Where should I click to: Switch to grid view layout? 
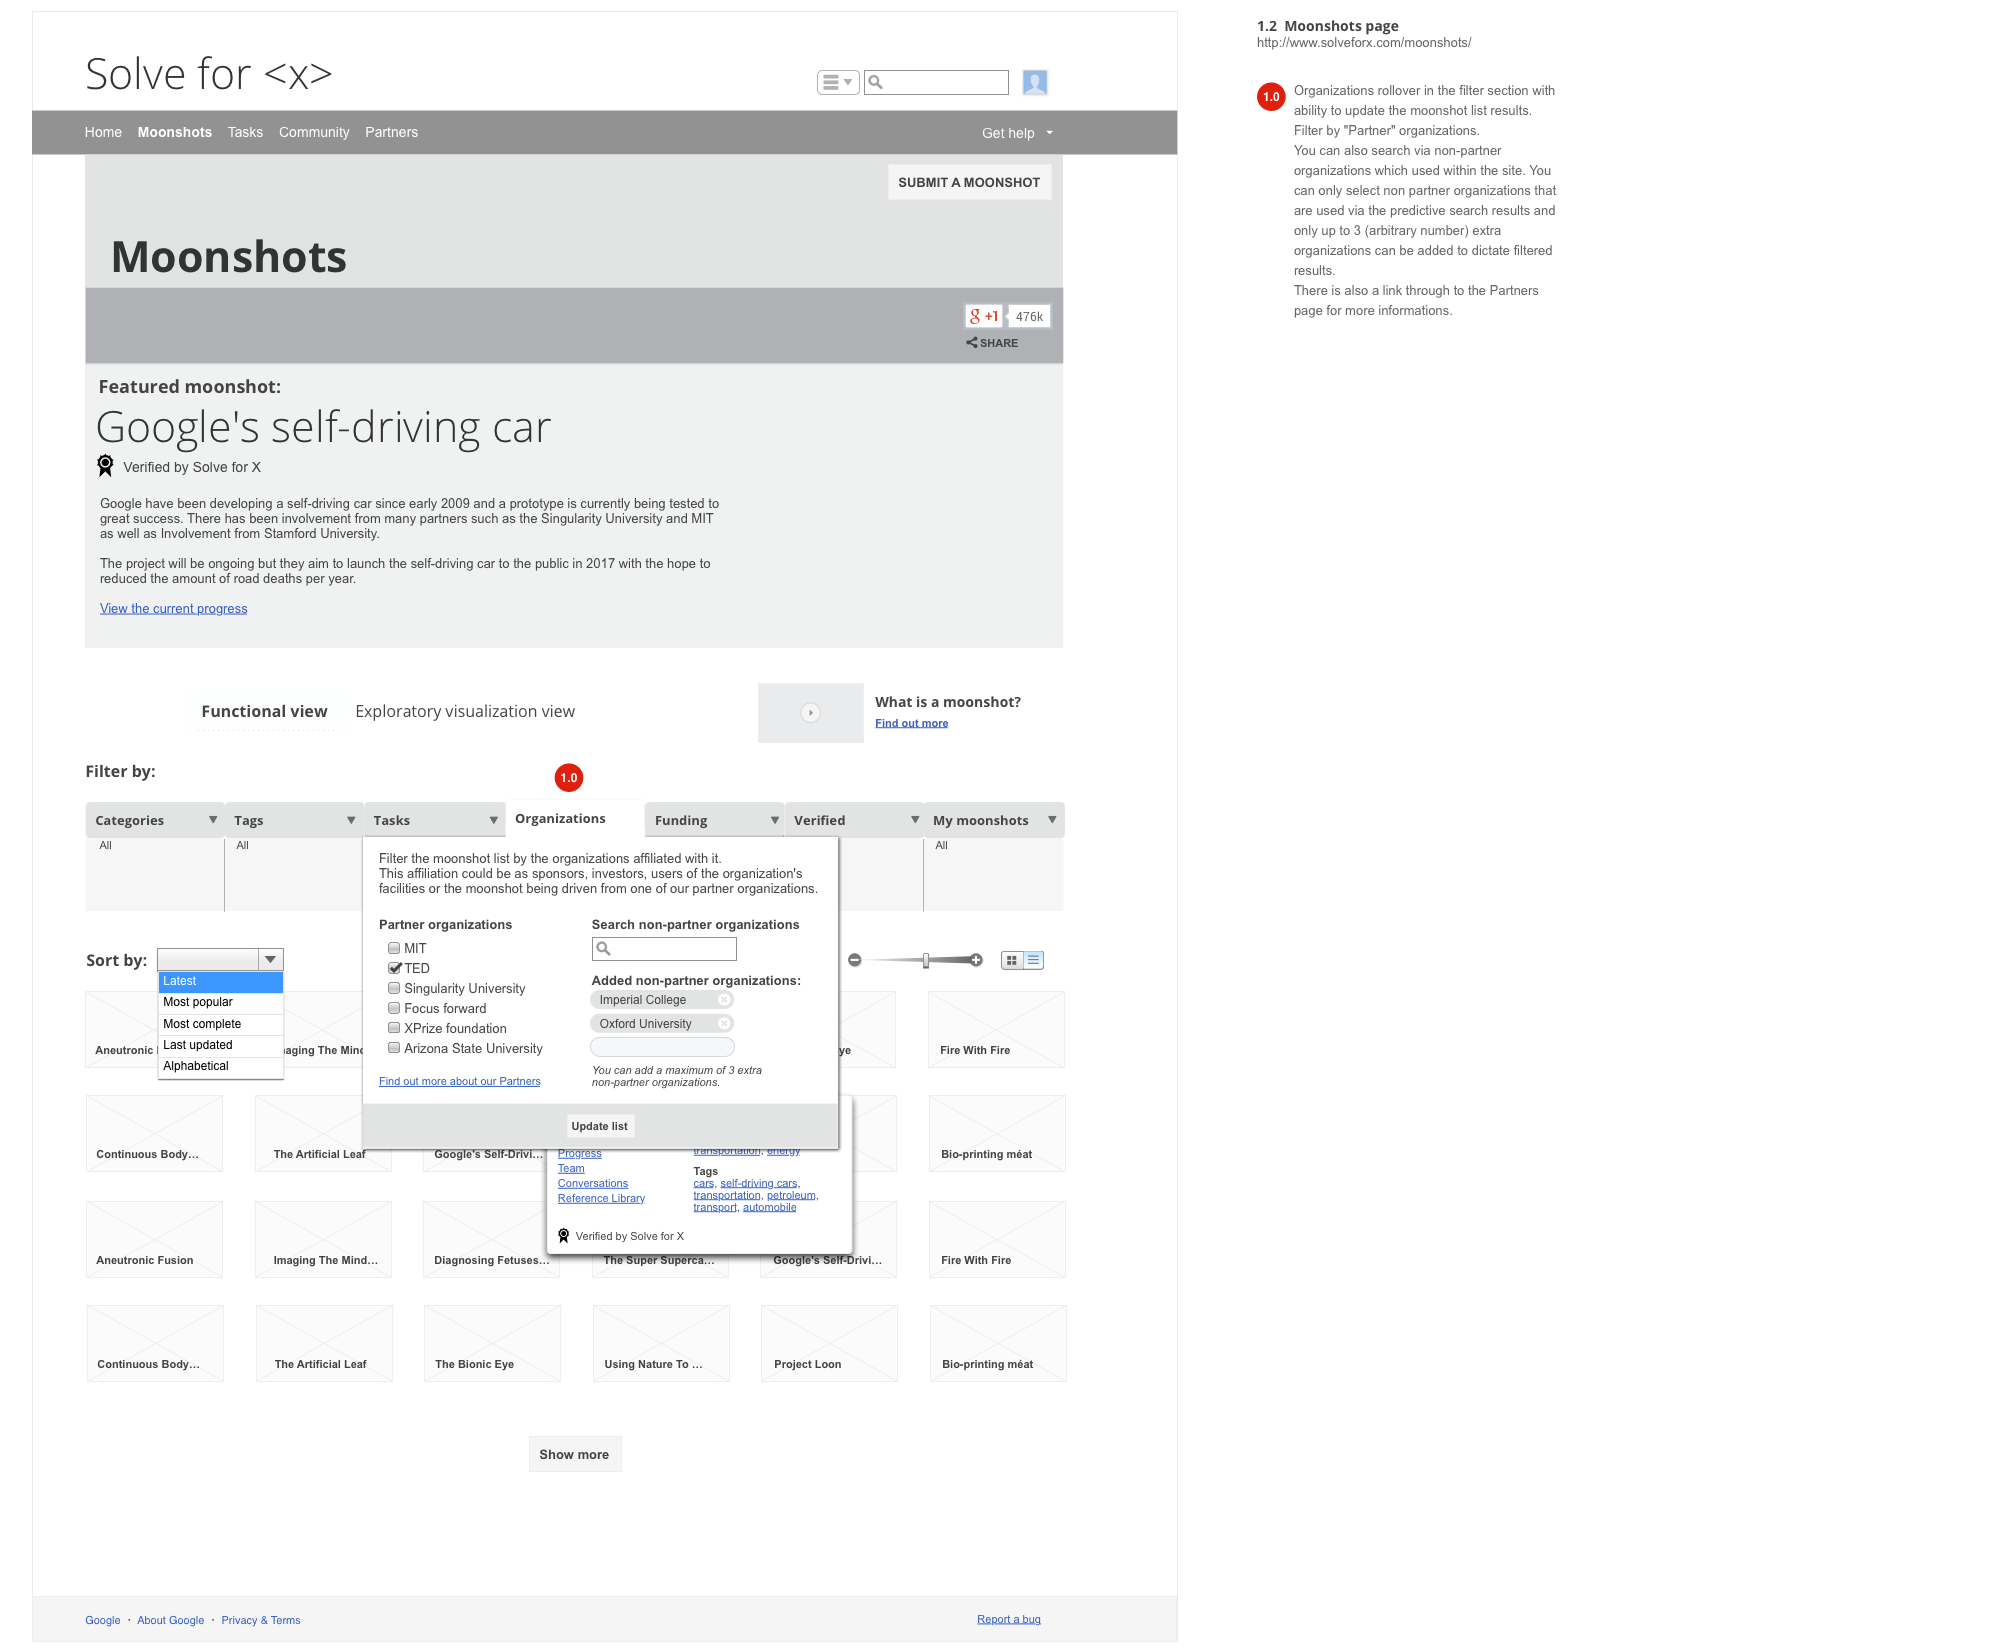[x=1012, y=960]
